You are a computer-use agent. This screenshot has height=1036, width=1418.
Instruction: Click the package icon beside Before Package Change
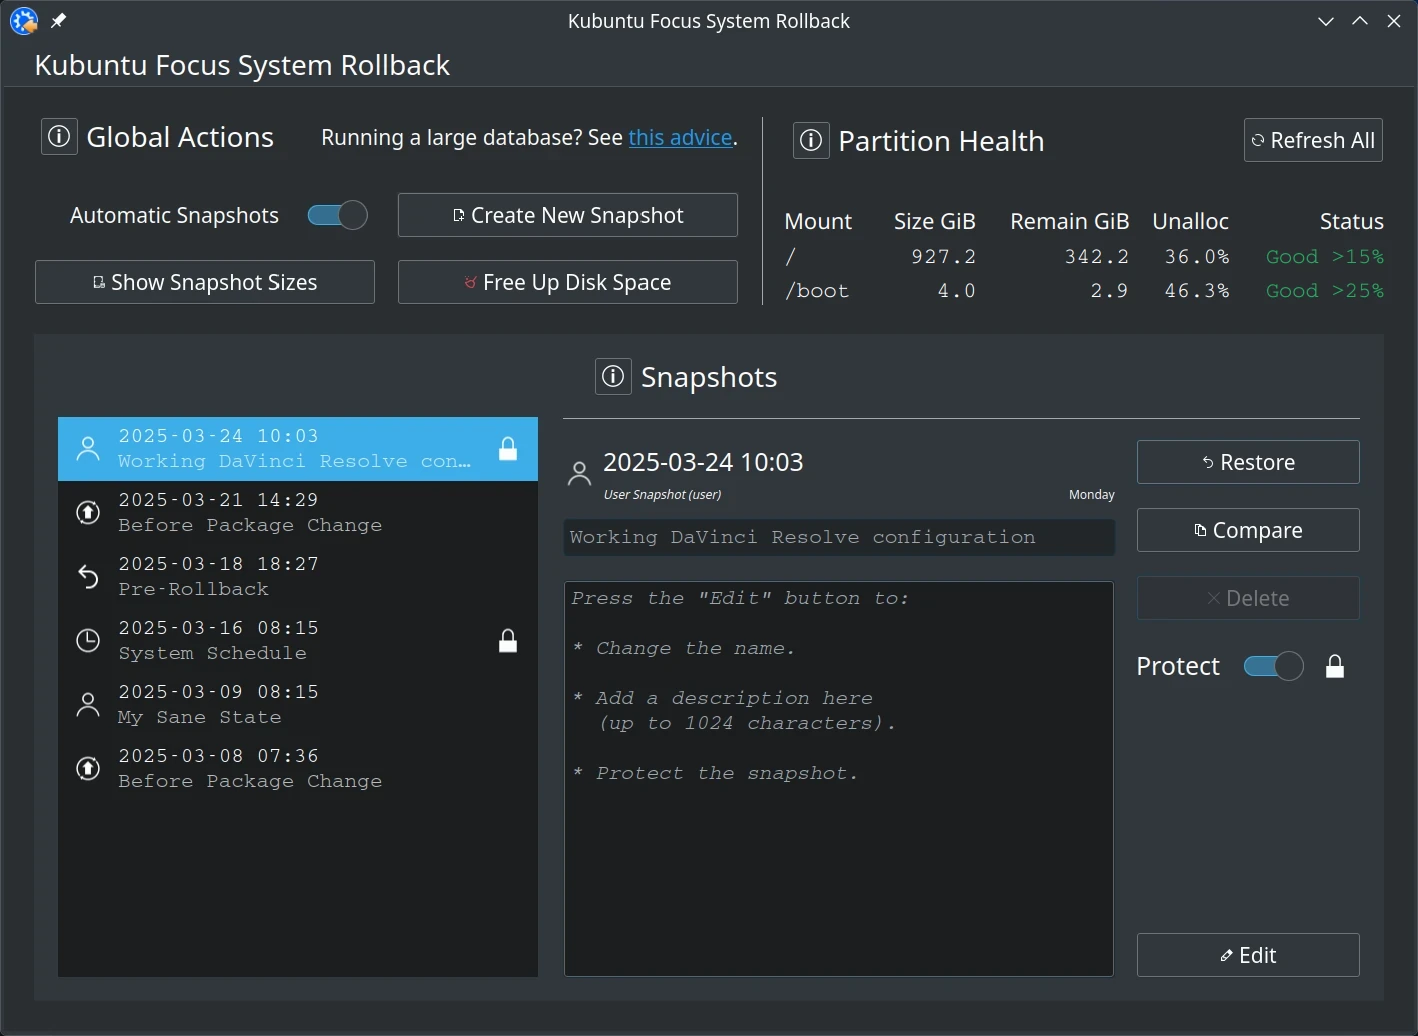[88, 512]
